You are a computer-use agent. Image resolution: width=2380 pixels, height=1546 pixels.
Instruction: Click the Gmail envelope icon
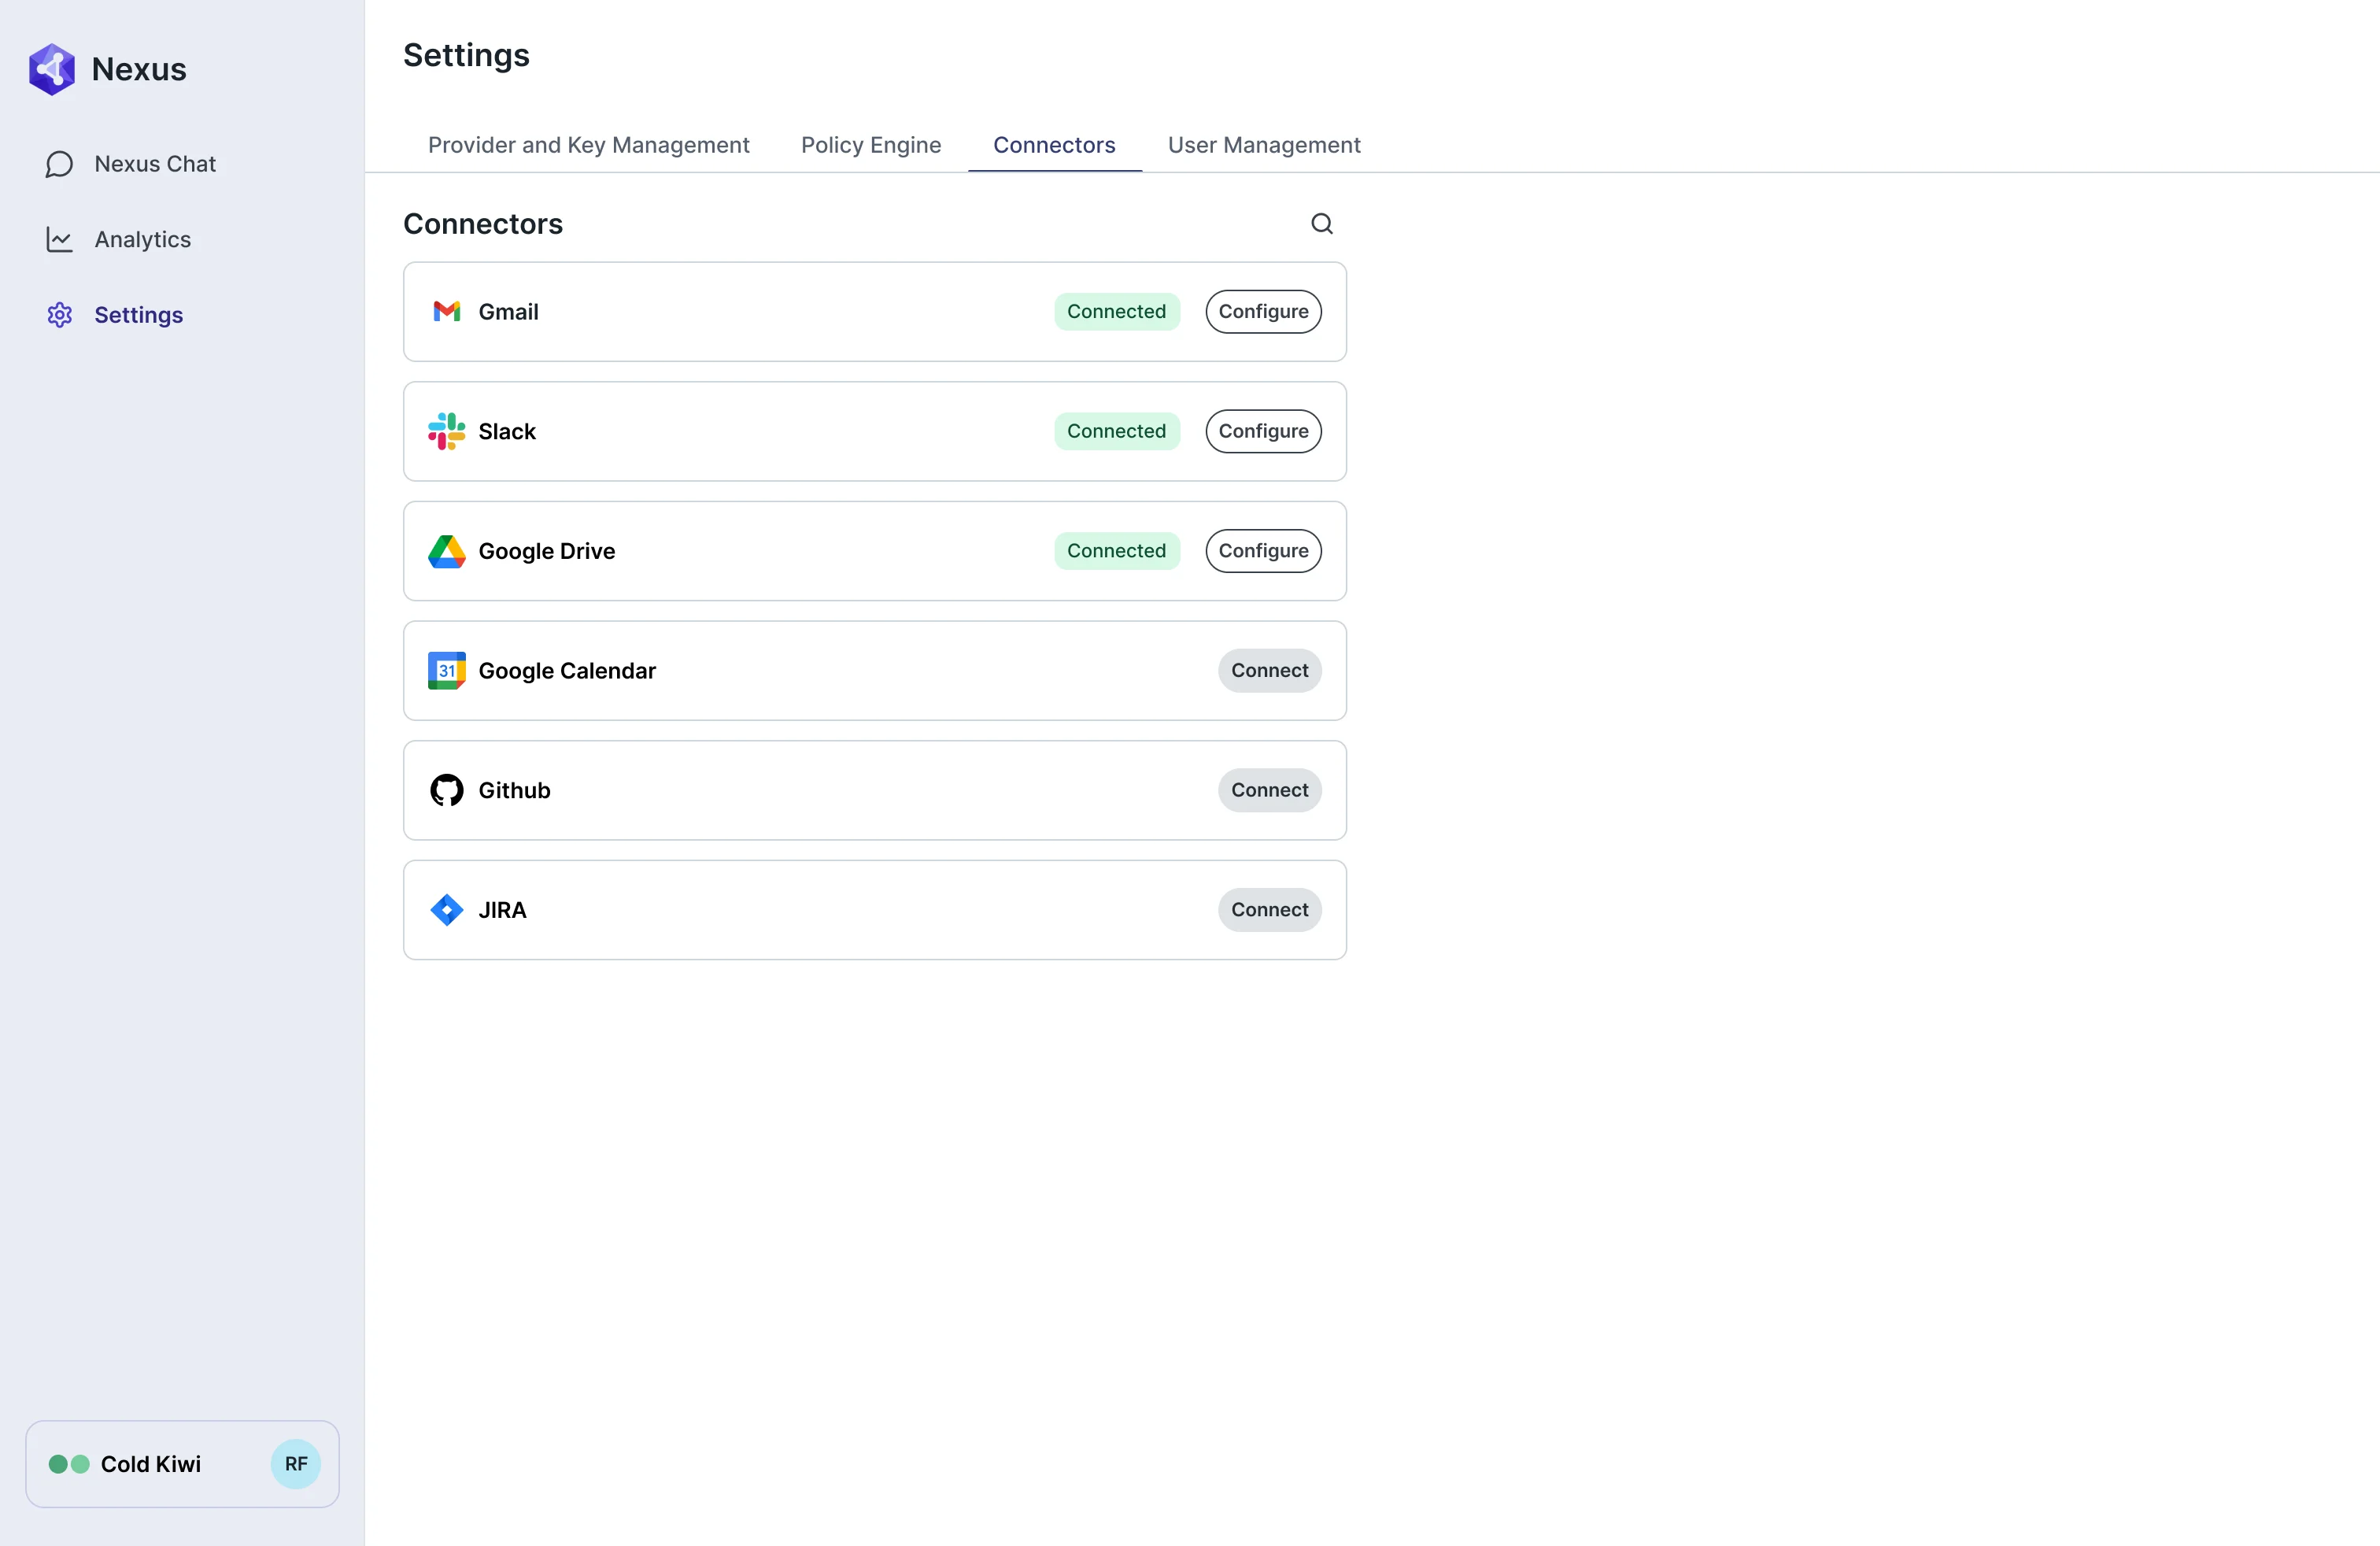446,312
